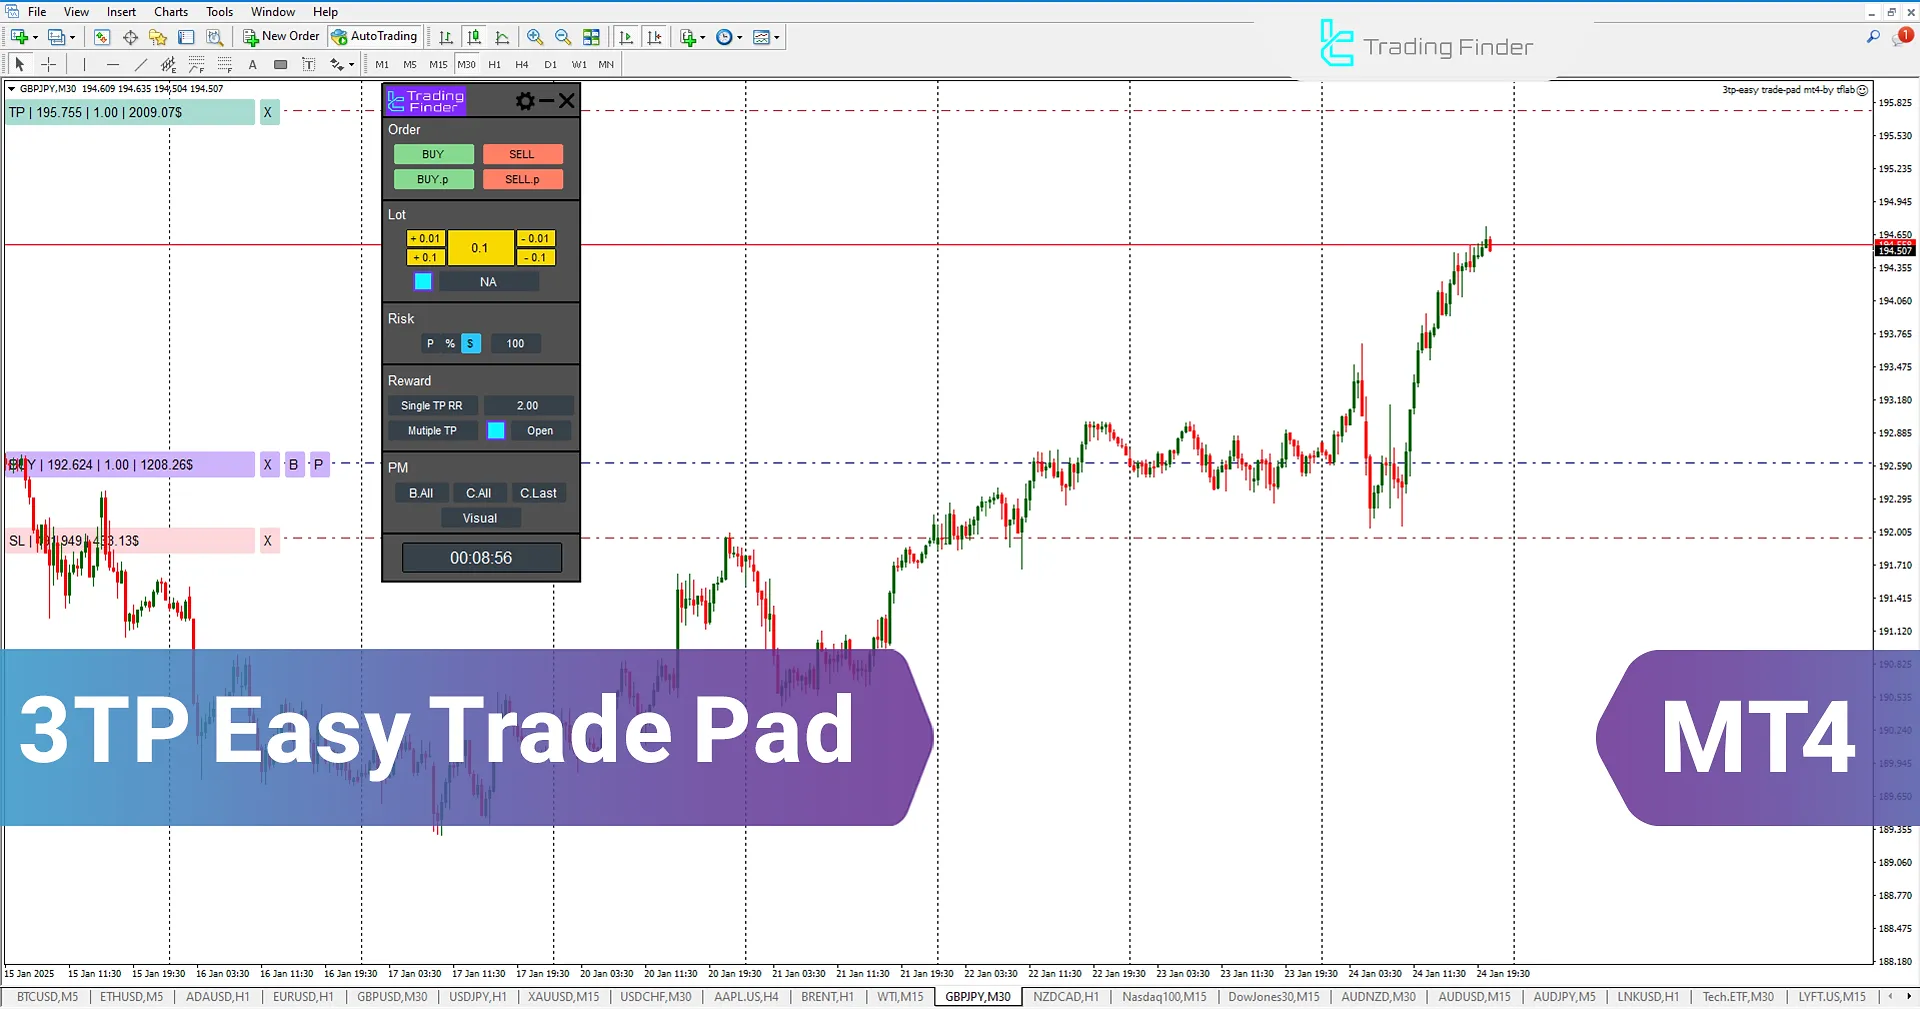Select the text A tool
Image resolution: width=1920 pixels, height=1011 pixels.
point(253,64)
